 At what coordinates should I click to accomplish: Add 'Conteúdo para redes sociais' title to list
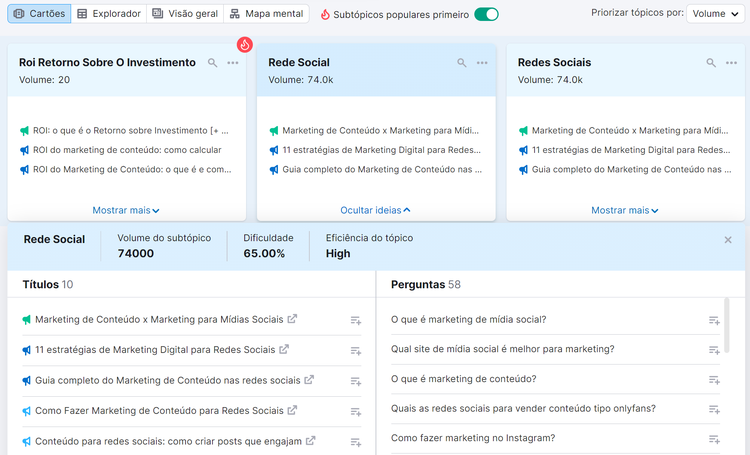(x=355, y=442)
